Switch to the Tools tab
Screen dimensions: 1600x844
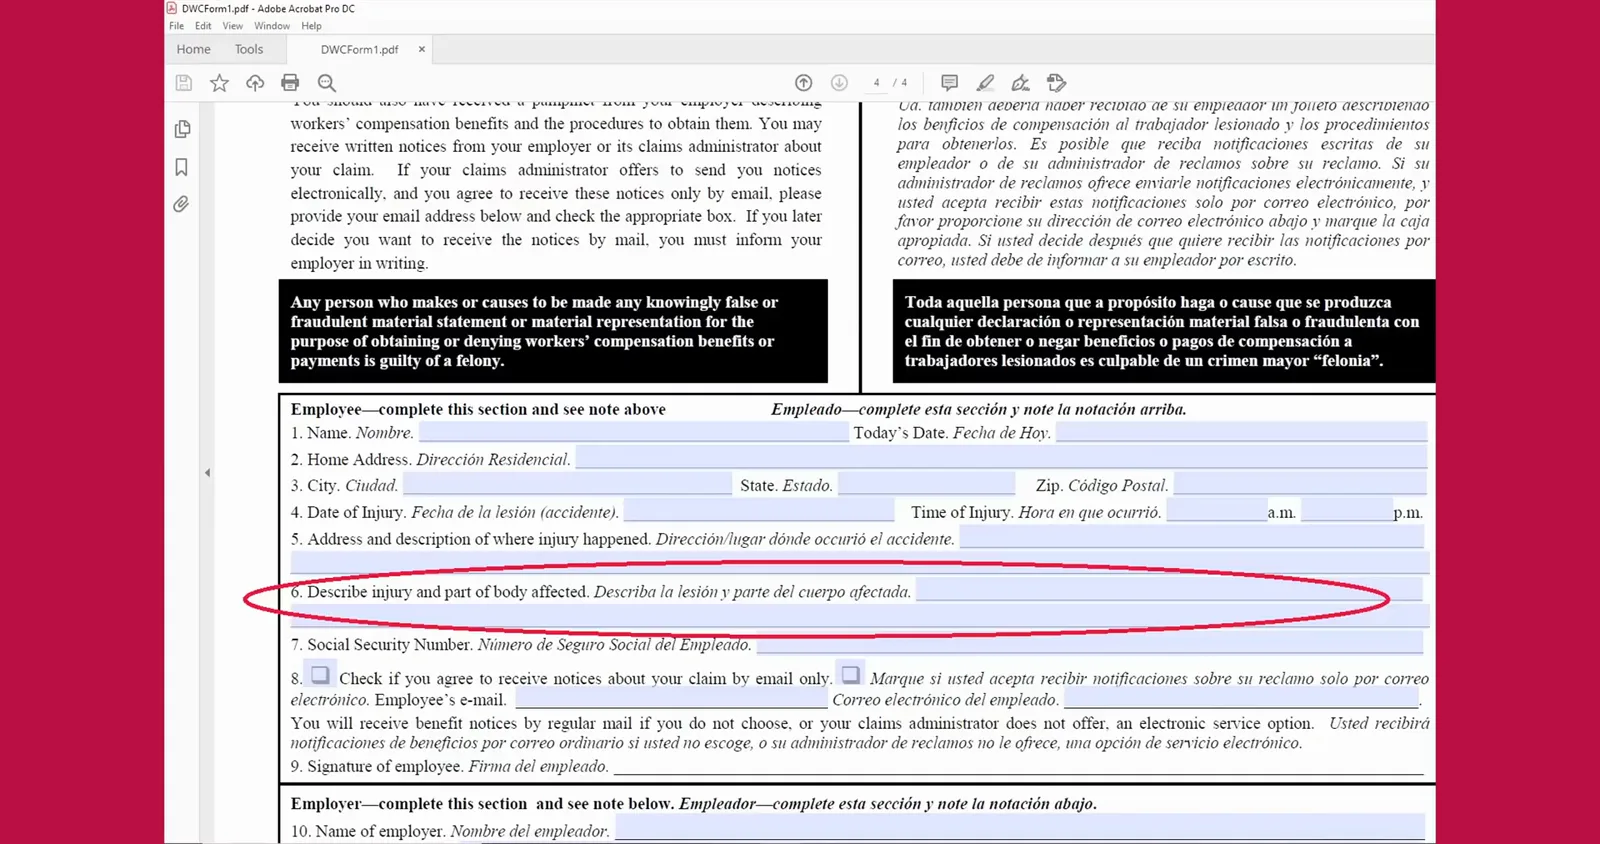249,49
